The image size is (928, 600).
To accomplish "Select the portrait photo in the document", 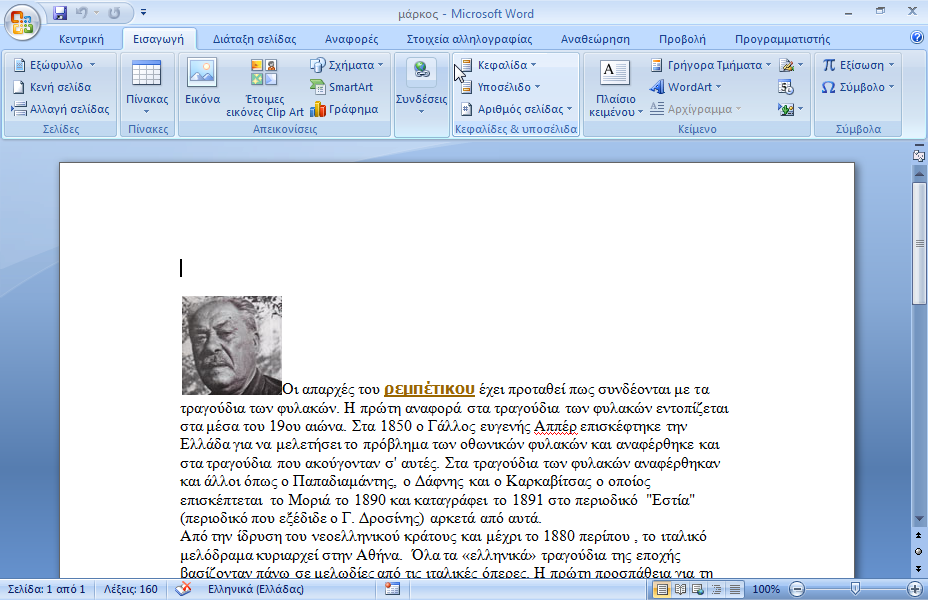I will (231, 345).
